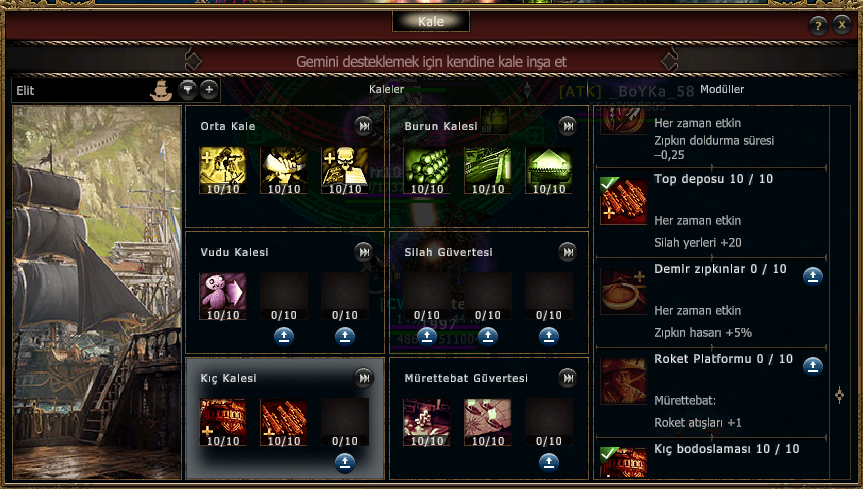This screenshot has width=863, height=489.
Task: Select the cannonball module in Burun Kalesi
Action: [x=427, y=170]
